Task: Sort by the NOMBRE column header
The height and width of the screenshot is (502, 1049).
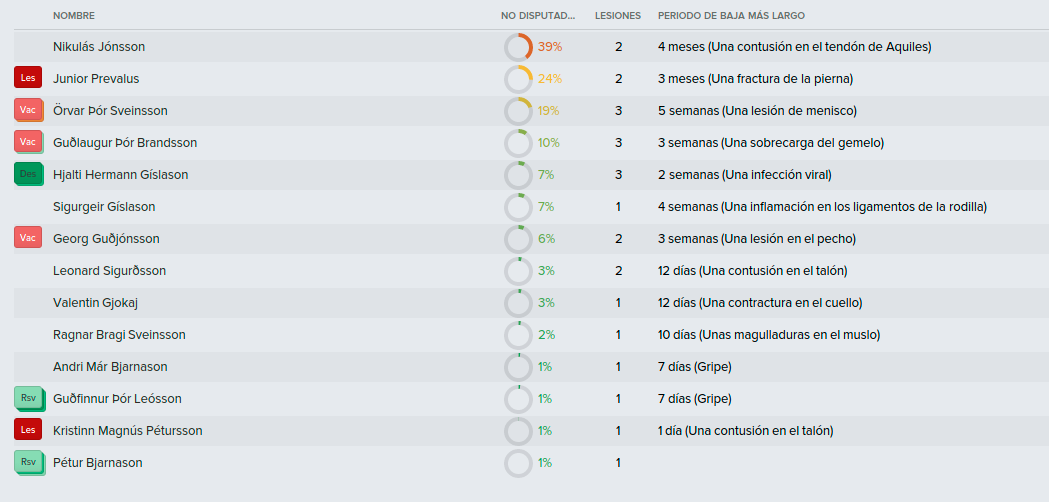Action: (74, 15)
